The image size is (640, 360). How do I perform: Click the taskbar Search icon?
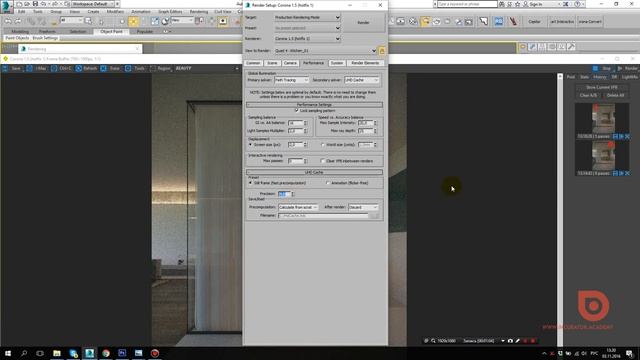[x=24, y=353]
